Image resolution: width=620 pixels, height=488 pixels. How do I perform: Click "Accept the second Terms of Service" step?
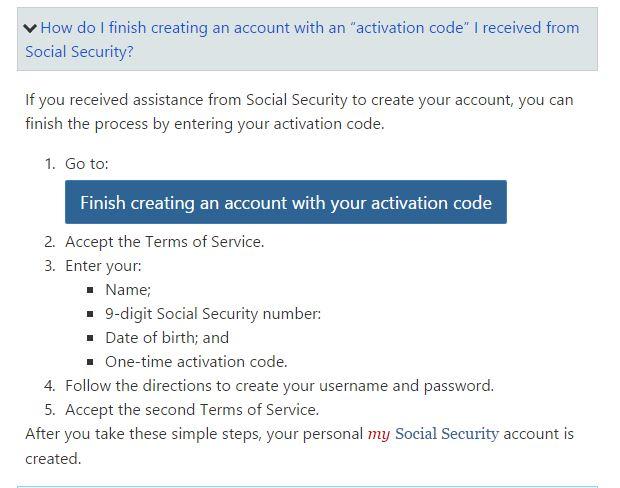click(x=192, y=410)
